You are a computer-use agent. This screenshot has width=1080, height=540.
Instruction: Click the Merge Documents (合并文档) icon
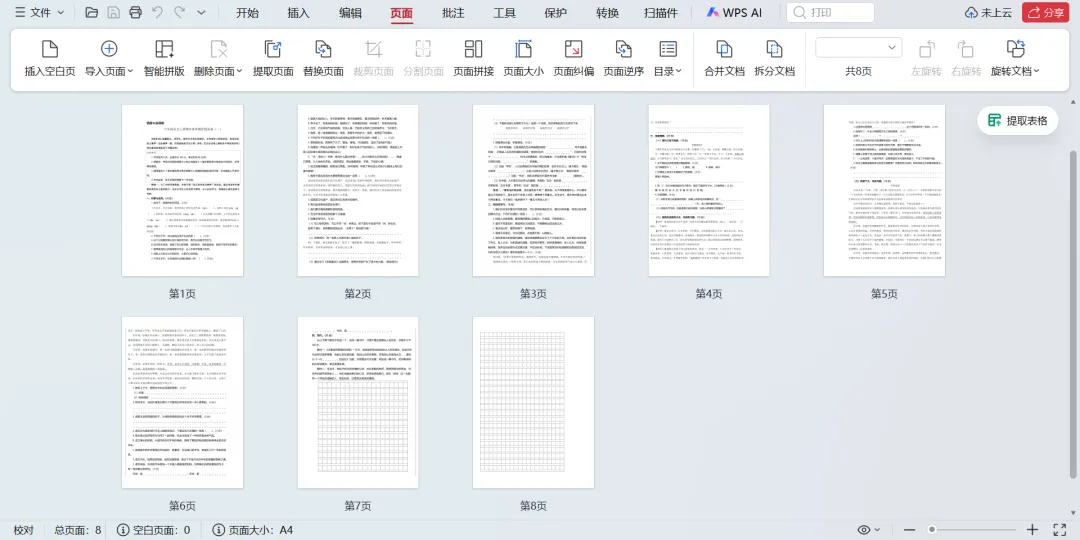tap(724, 48)
